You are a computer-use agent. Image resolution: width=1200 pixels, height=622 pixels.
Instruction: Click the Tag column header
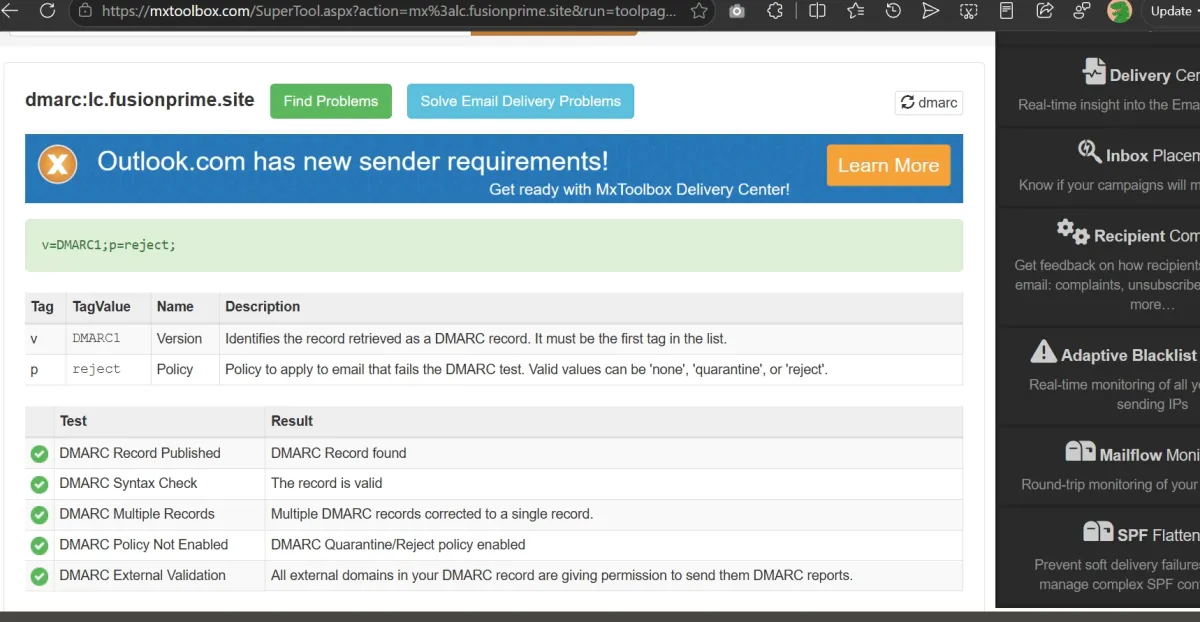coord(43,307)
